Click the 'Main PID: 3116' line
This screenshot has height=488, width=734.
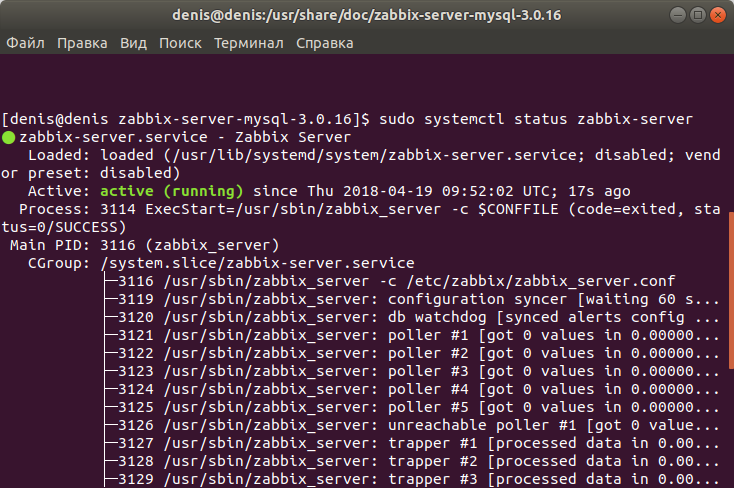(145, 245)
